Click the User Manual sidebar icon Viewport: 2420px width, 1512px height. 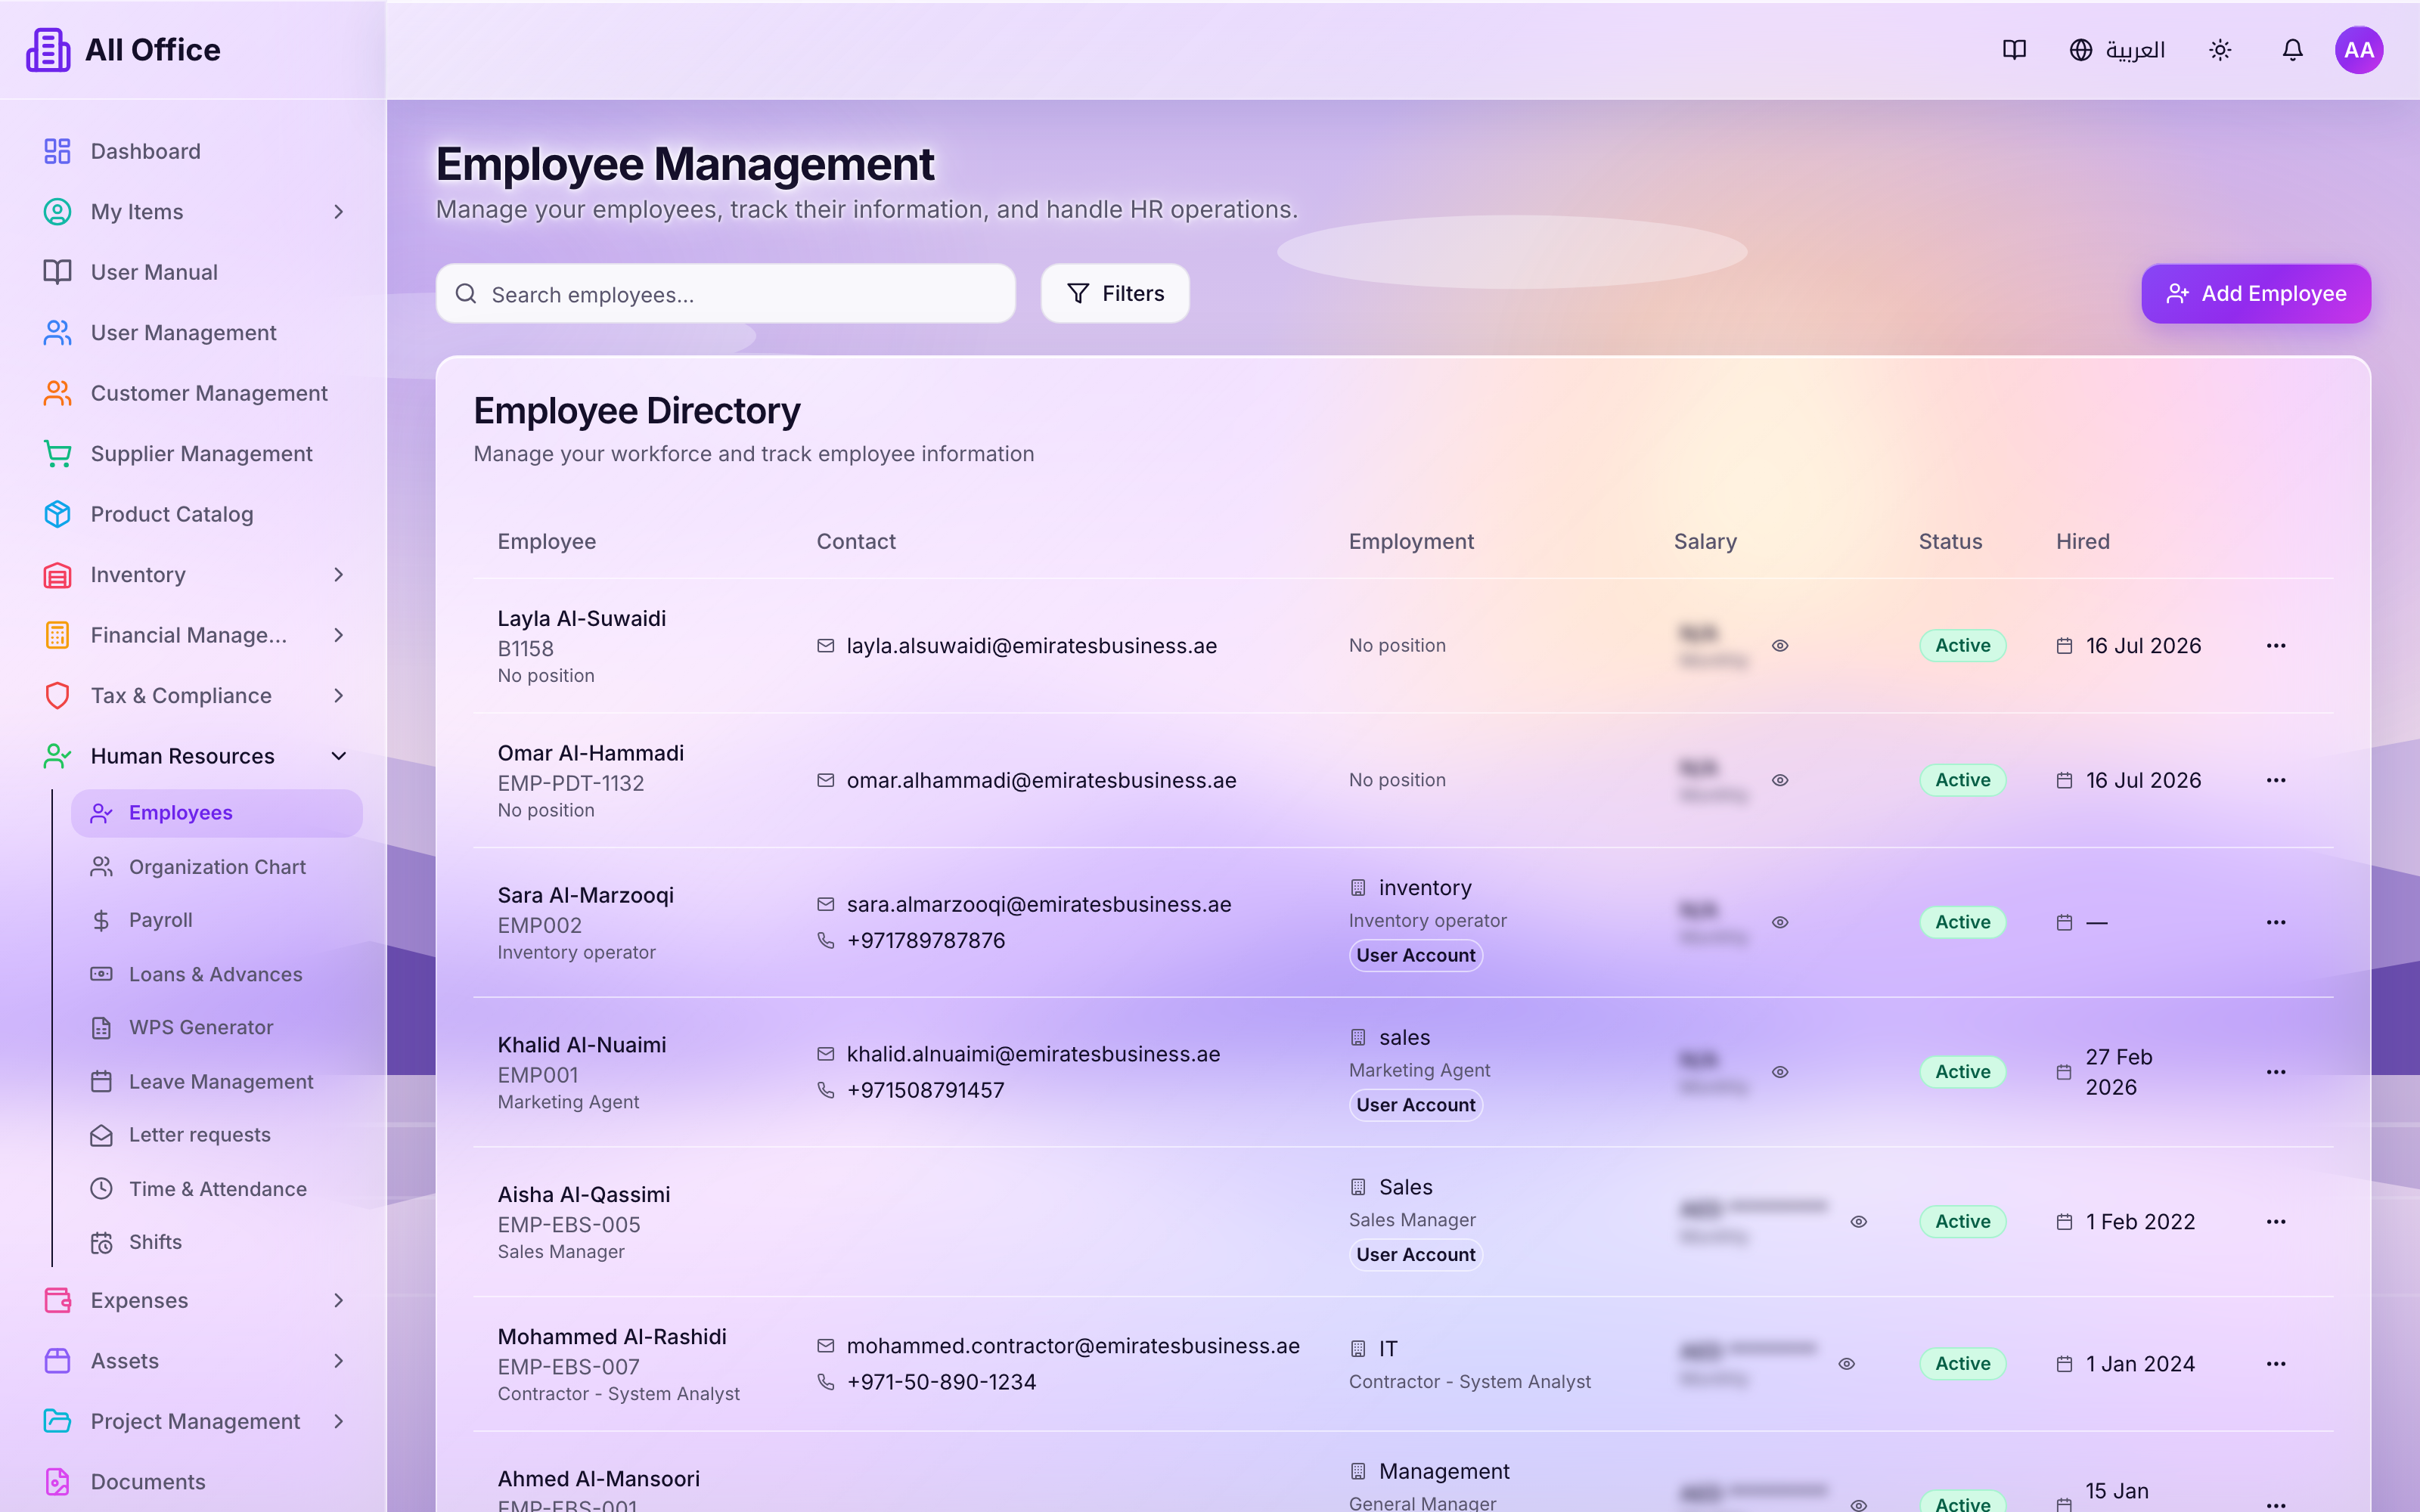point(57,272)
